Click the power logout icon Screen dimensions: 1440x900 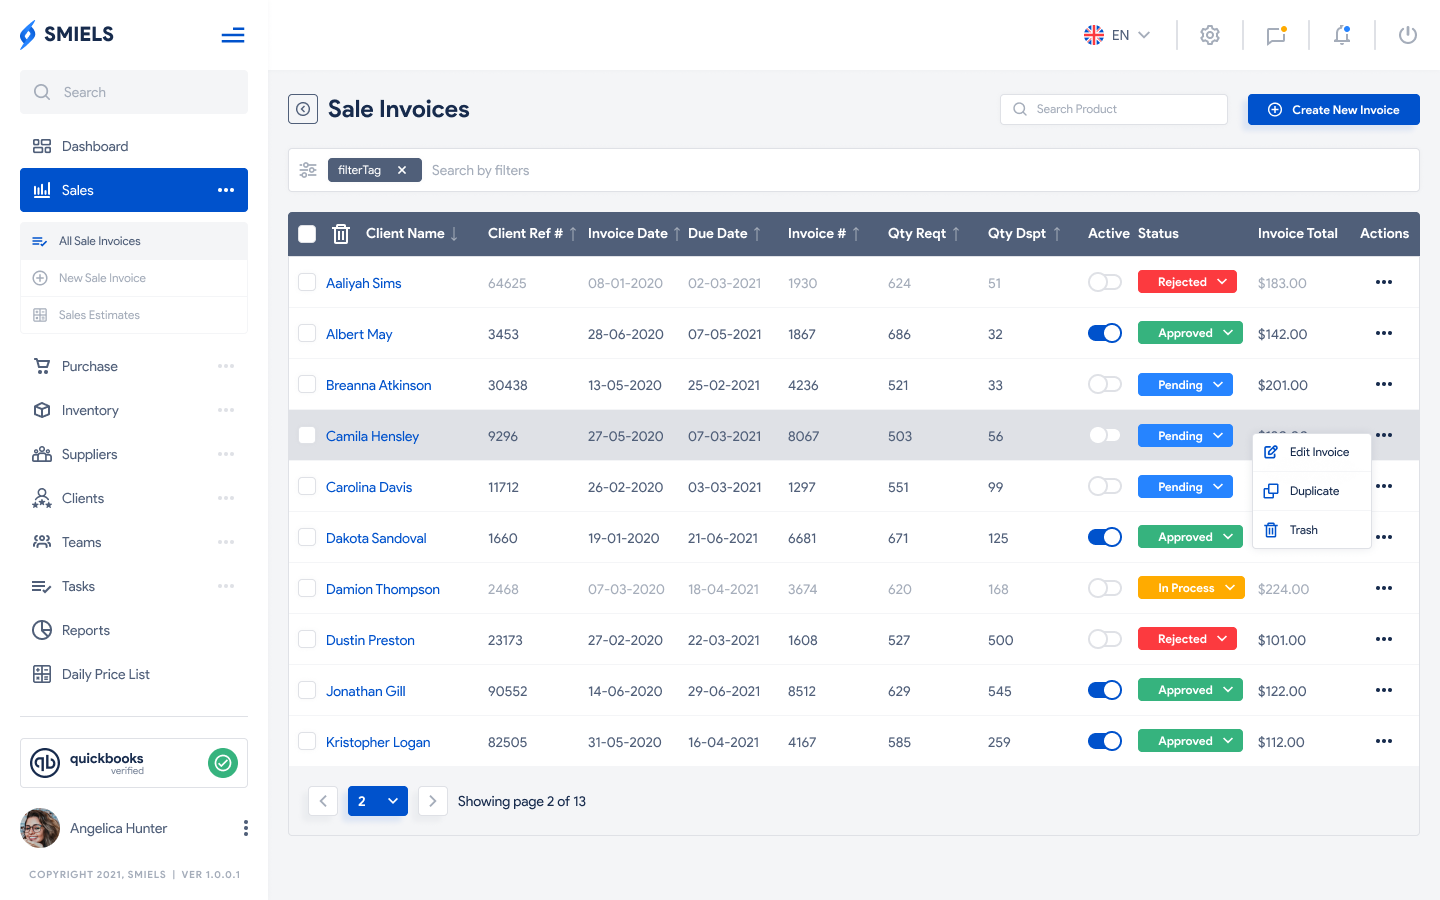[1408, 35]
